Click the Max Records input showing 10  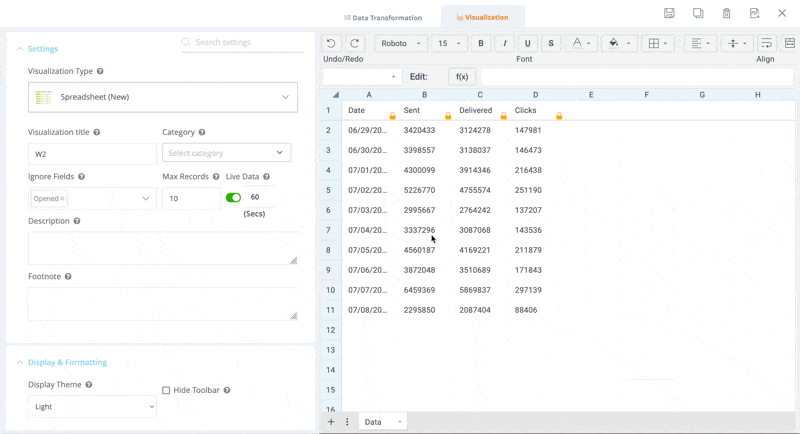coord(191,198)
